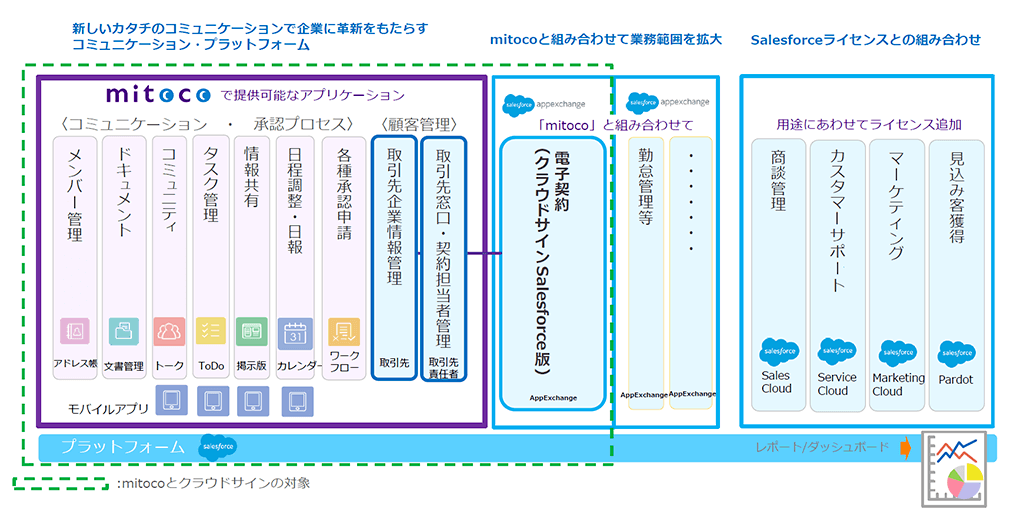Click the 〈顧客管理〉 heading

pyautogui.click(x=419, y=124)
